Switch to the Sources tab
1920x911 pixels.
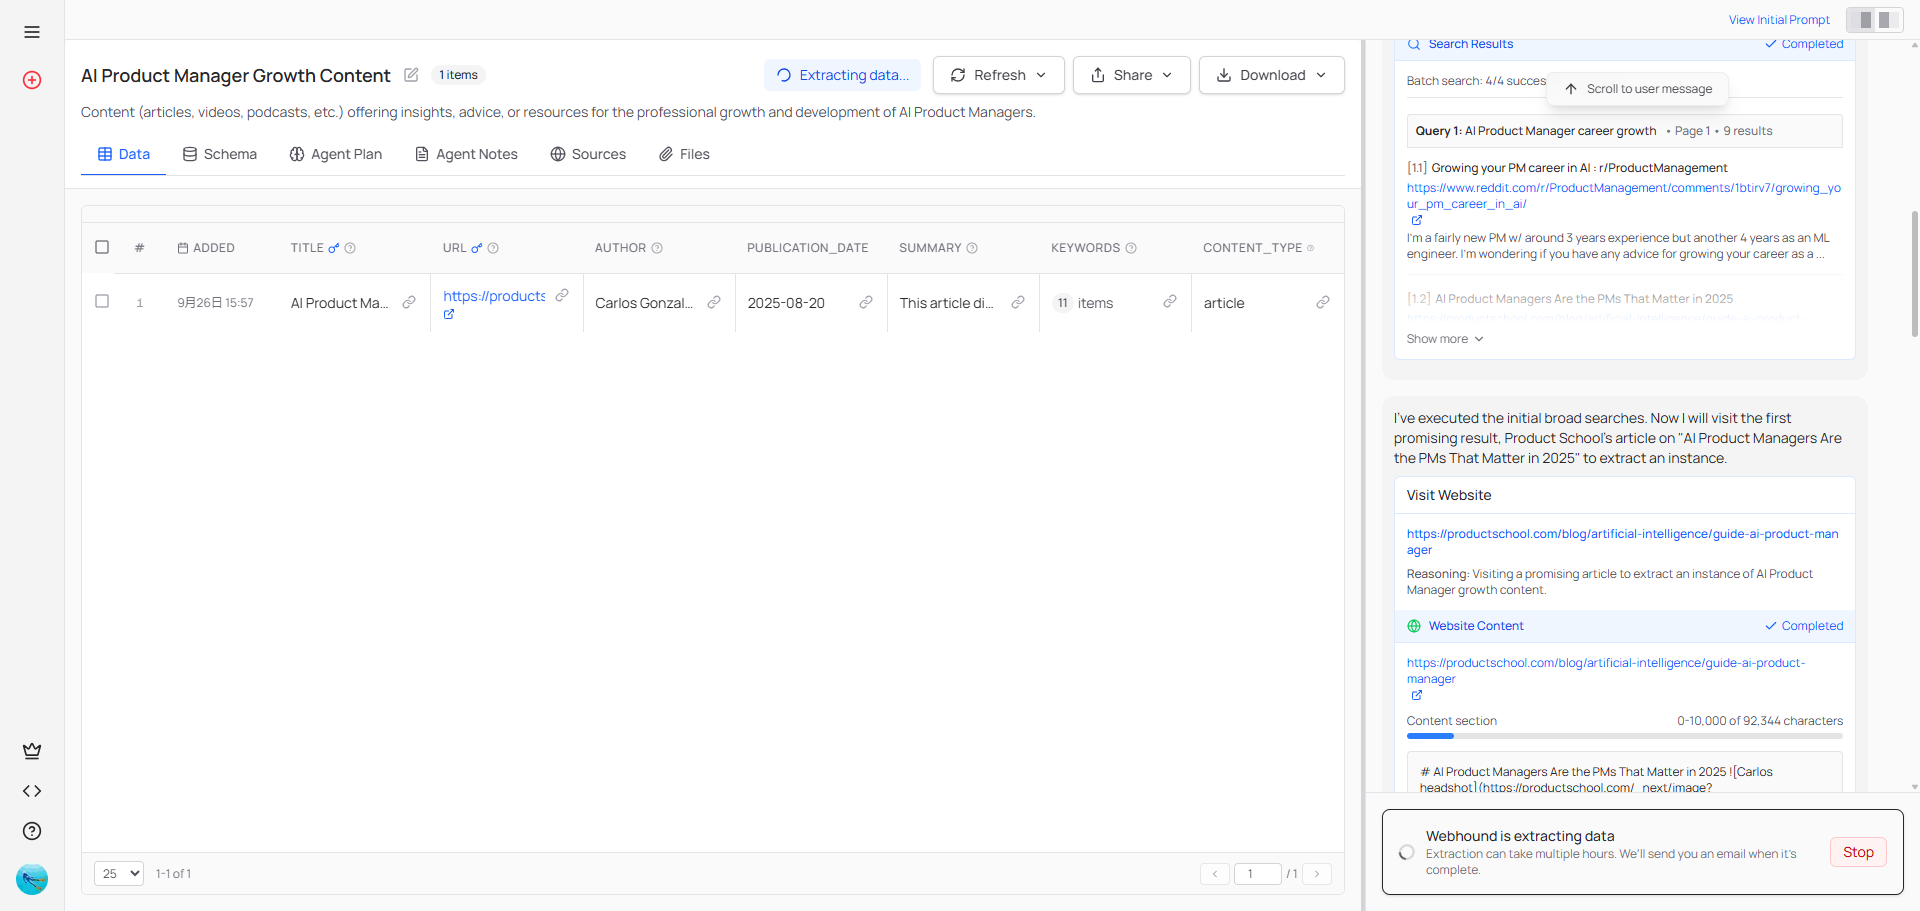tap(588, 154)
